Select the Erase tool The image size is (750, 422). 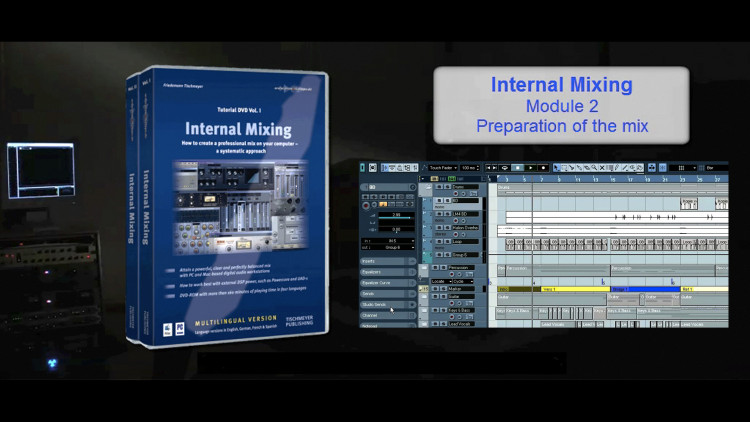(x=587, y=167)
